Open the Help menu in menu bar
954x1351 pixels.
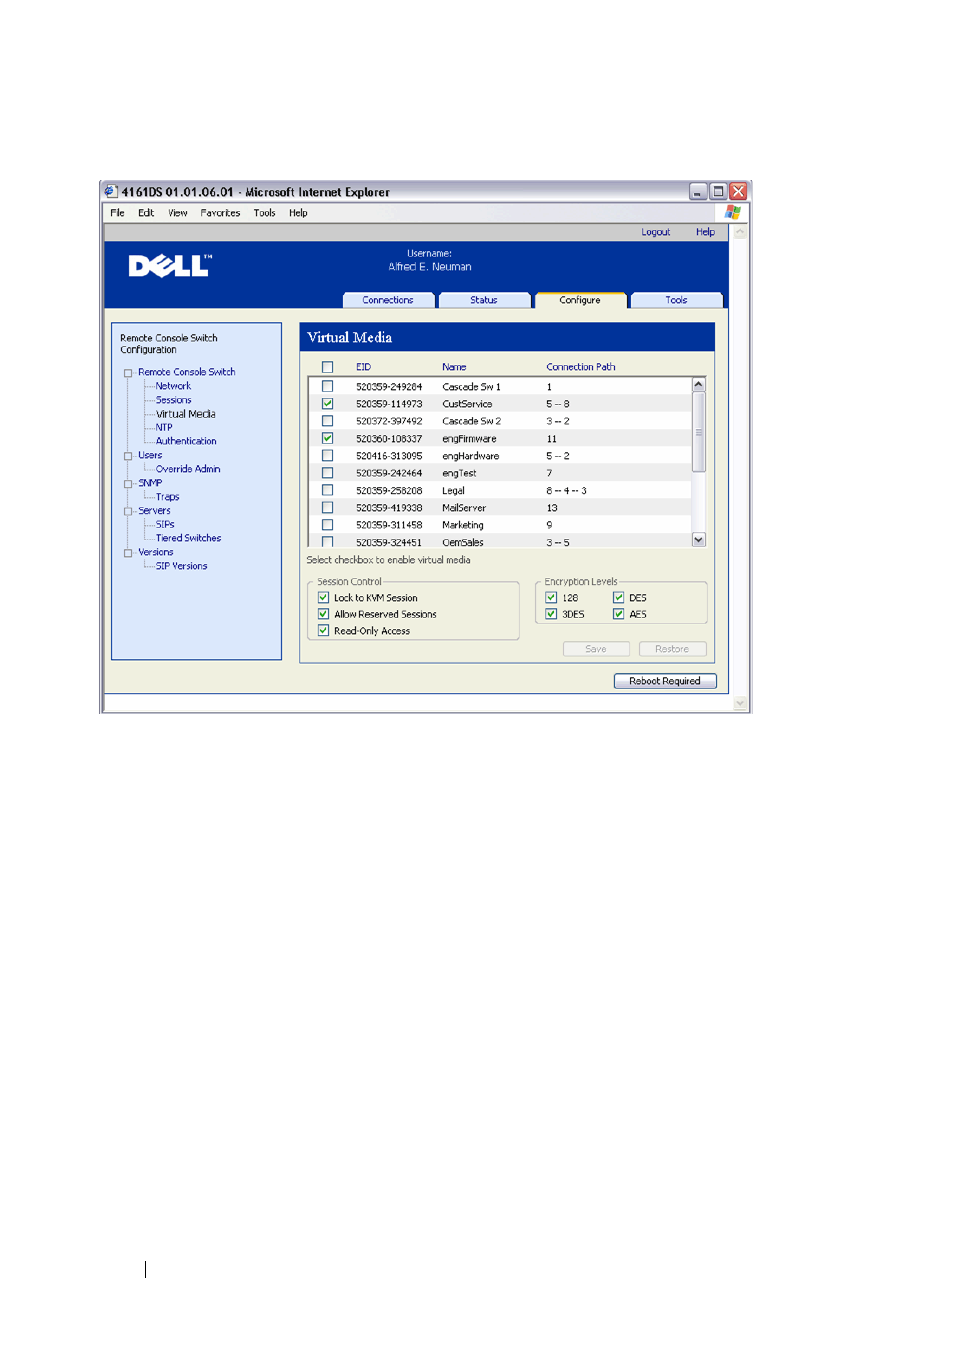(x=298, y=213)
